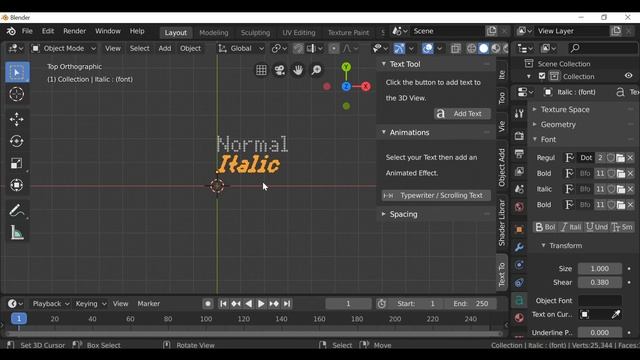Choose the Annotate pencil tool
The height and width of the screenshot is (360, 640).
(17, 211)
